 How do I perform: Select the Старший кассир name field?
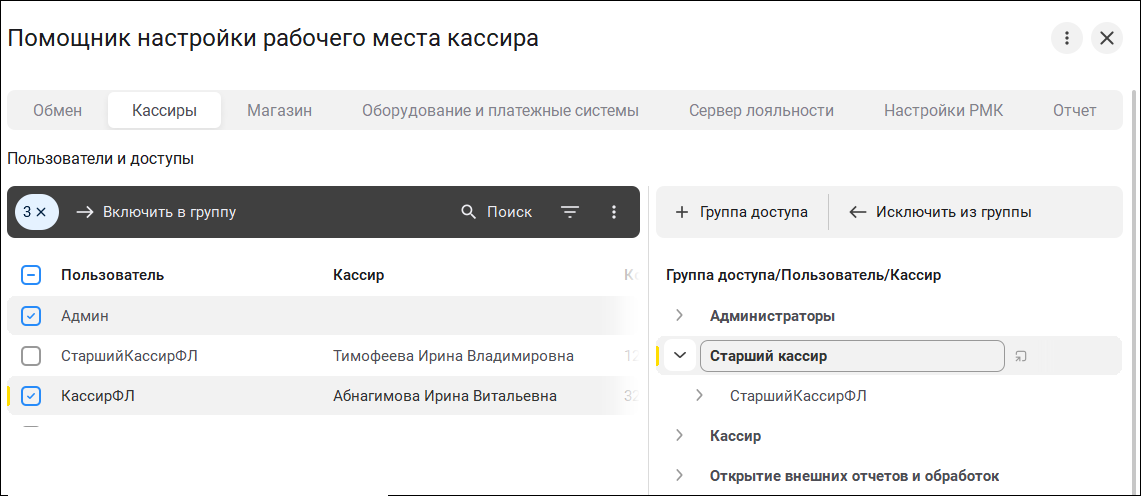point(852,356)
